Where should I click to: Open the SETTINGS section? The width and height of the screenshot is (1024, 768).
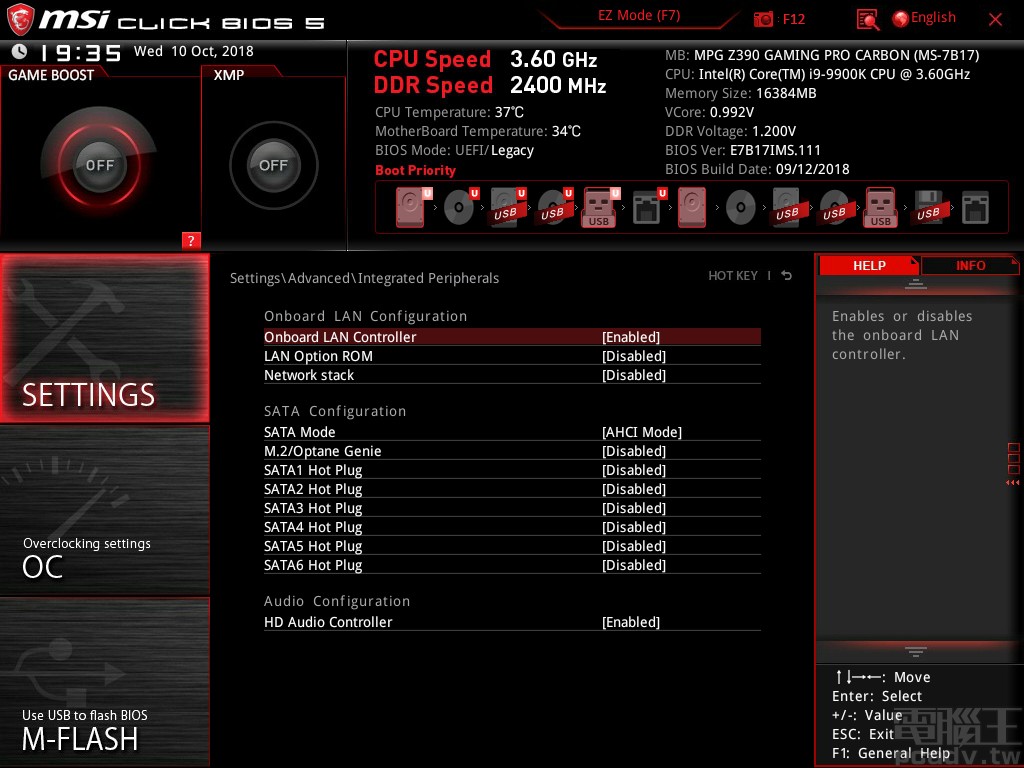point(104,338)
